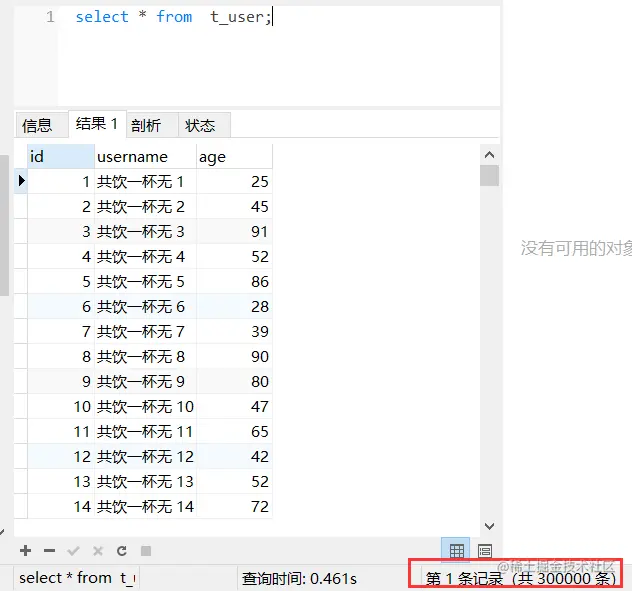
Task: Switch to form view icon
Action: tap(484, 550)
